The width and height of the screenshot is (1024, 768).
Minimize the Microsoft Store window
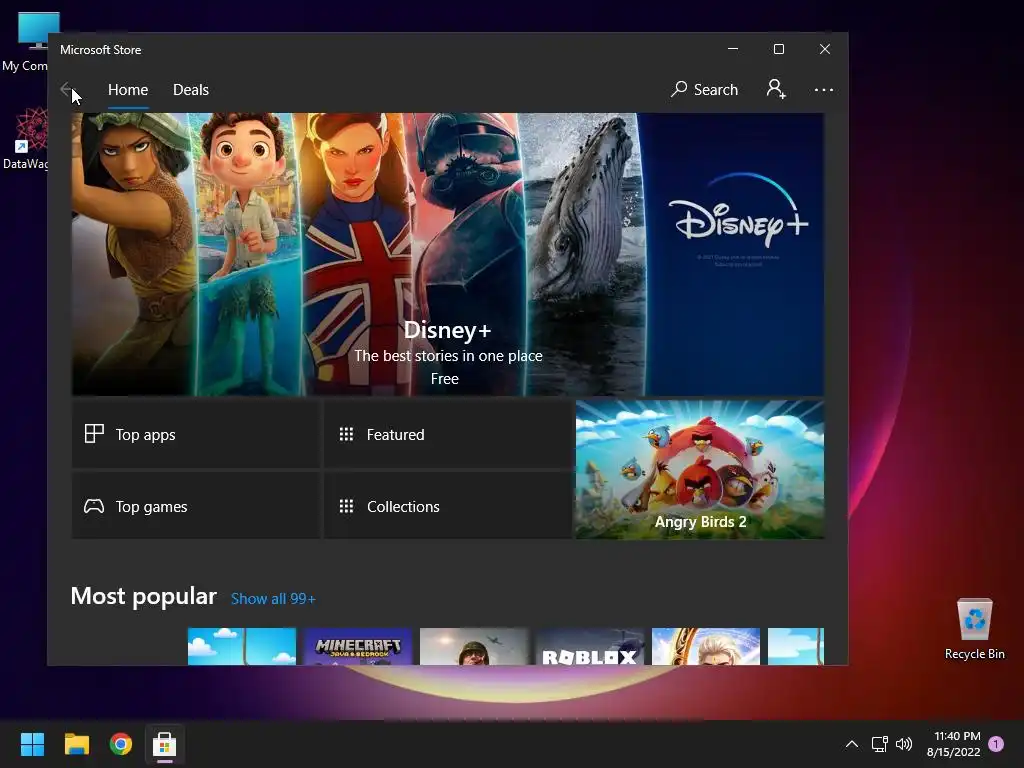point(733,49)
